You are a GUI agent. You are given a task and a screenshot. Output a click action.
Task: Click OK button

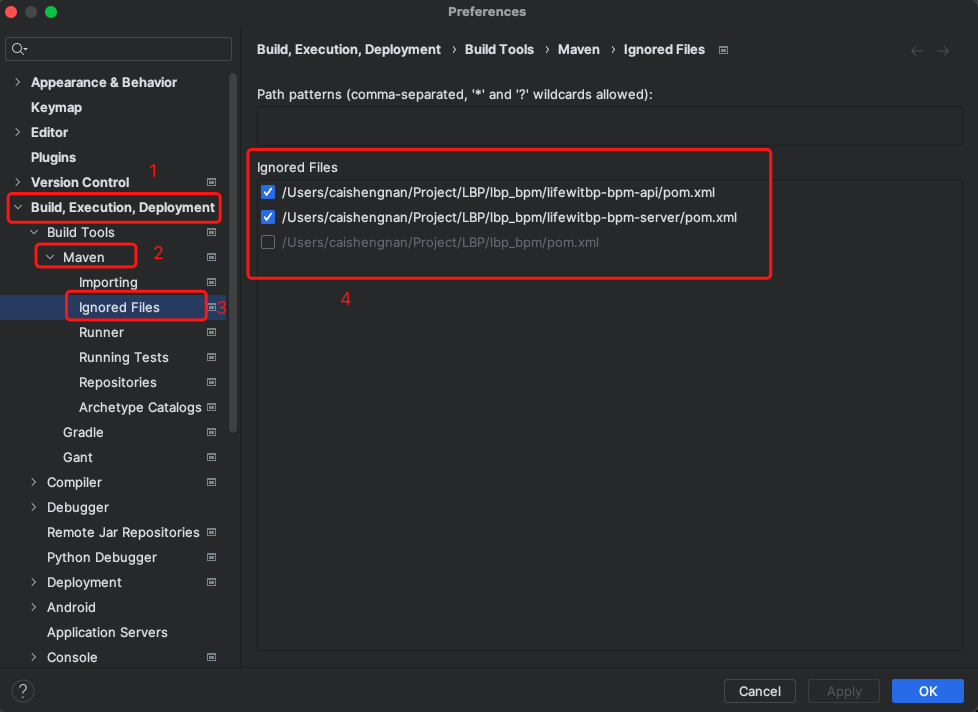point(927,691)
